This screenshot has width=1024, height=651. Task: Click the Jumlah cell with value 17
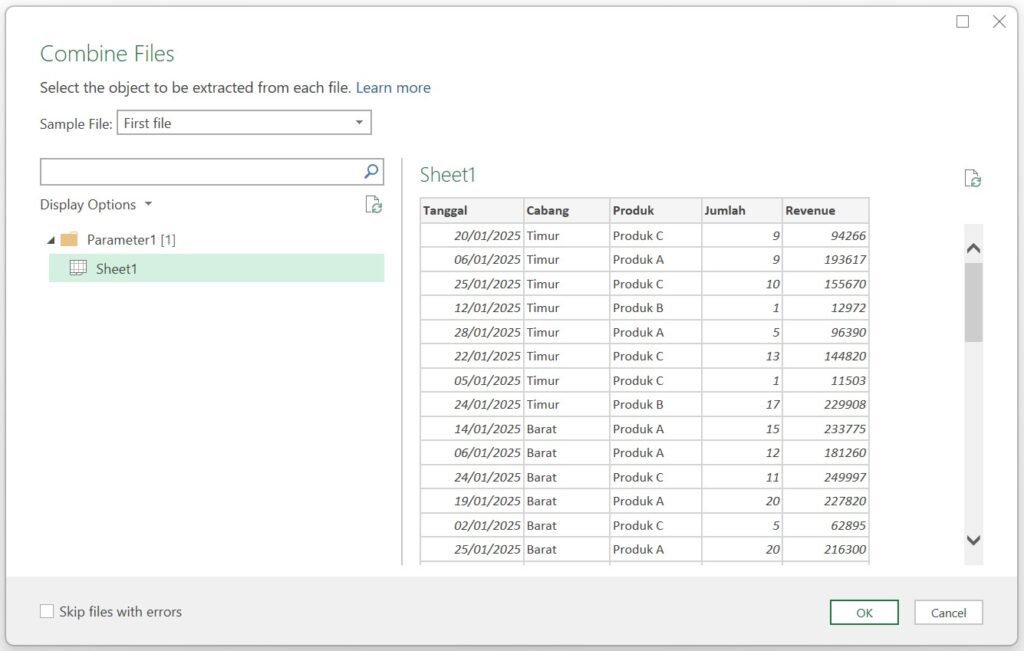pos(741,404)
